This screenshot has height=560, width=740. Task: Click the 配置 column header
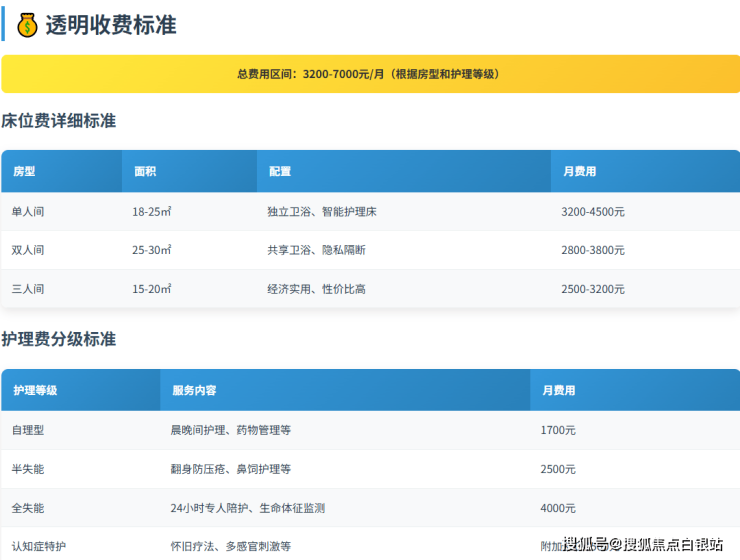[x=280, y=171]
